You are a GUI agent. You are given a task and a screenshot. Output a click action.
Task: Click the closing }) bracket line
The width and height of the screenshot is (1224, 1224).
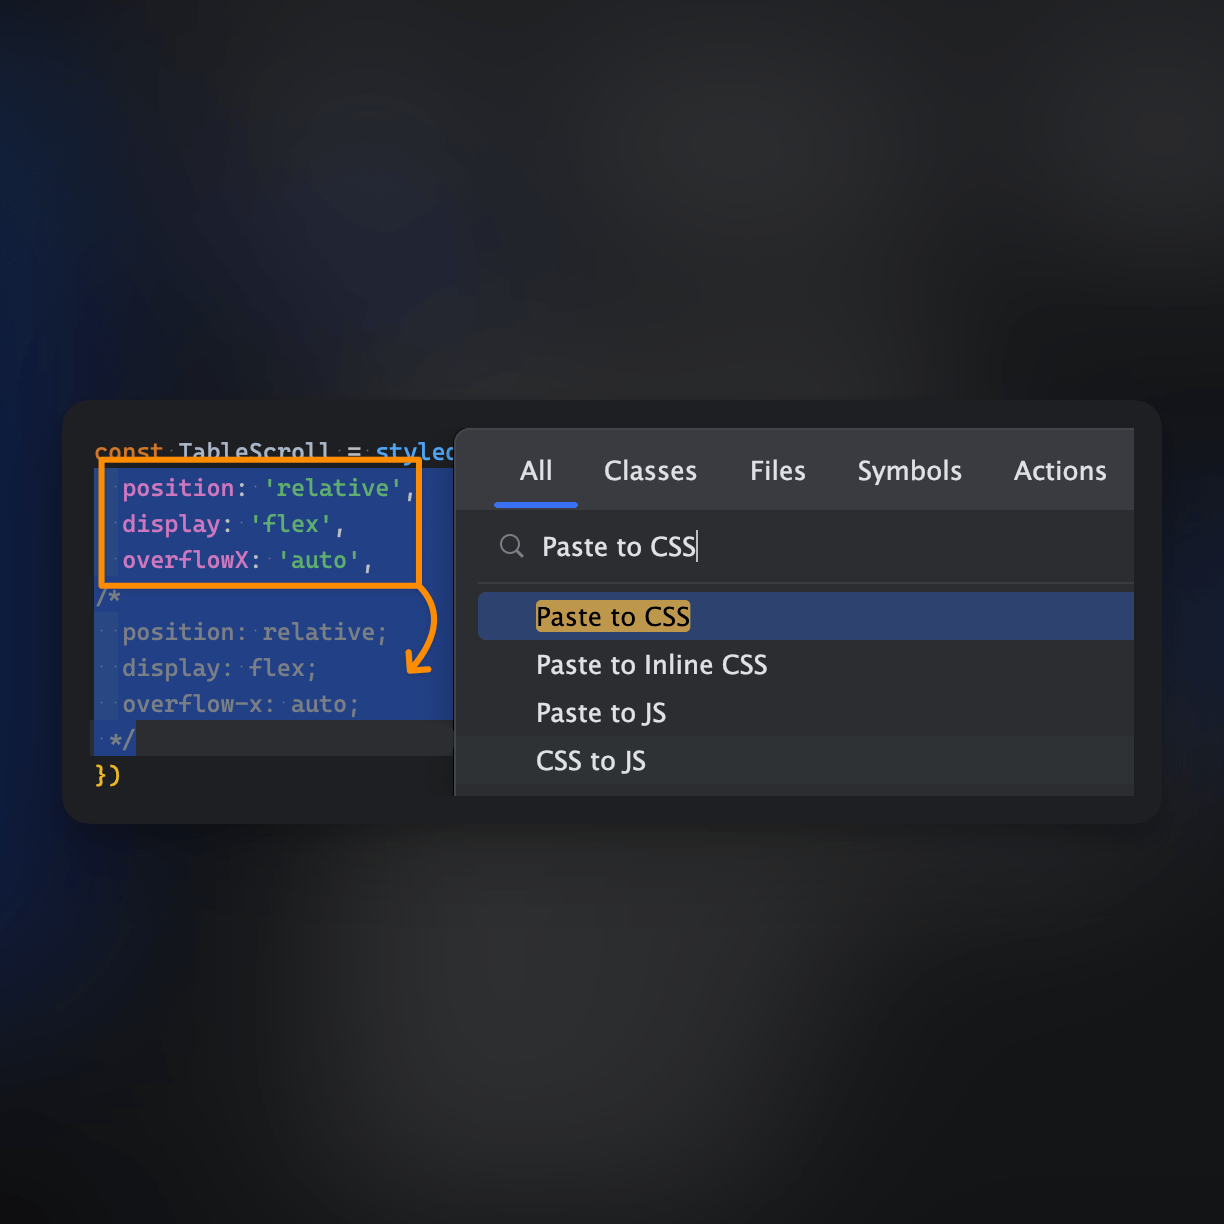click(x=109, y=774)
